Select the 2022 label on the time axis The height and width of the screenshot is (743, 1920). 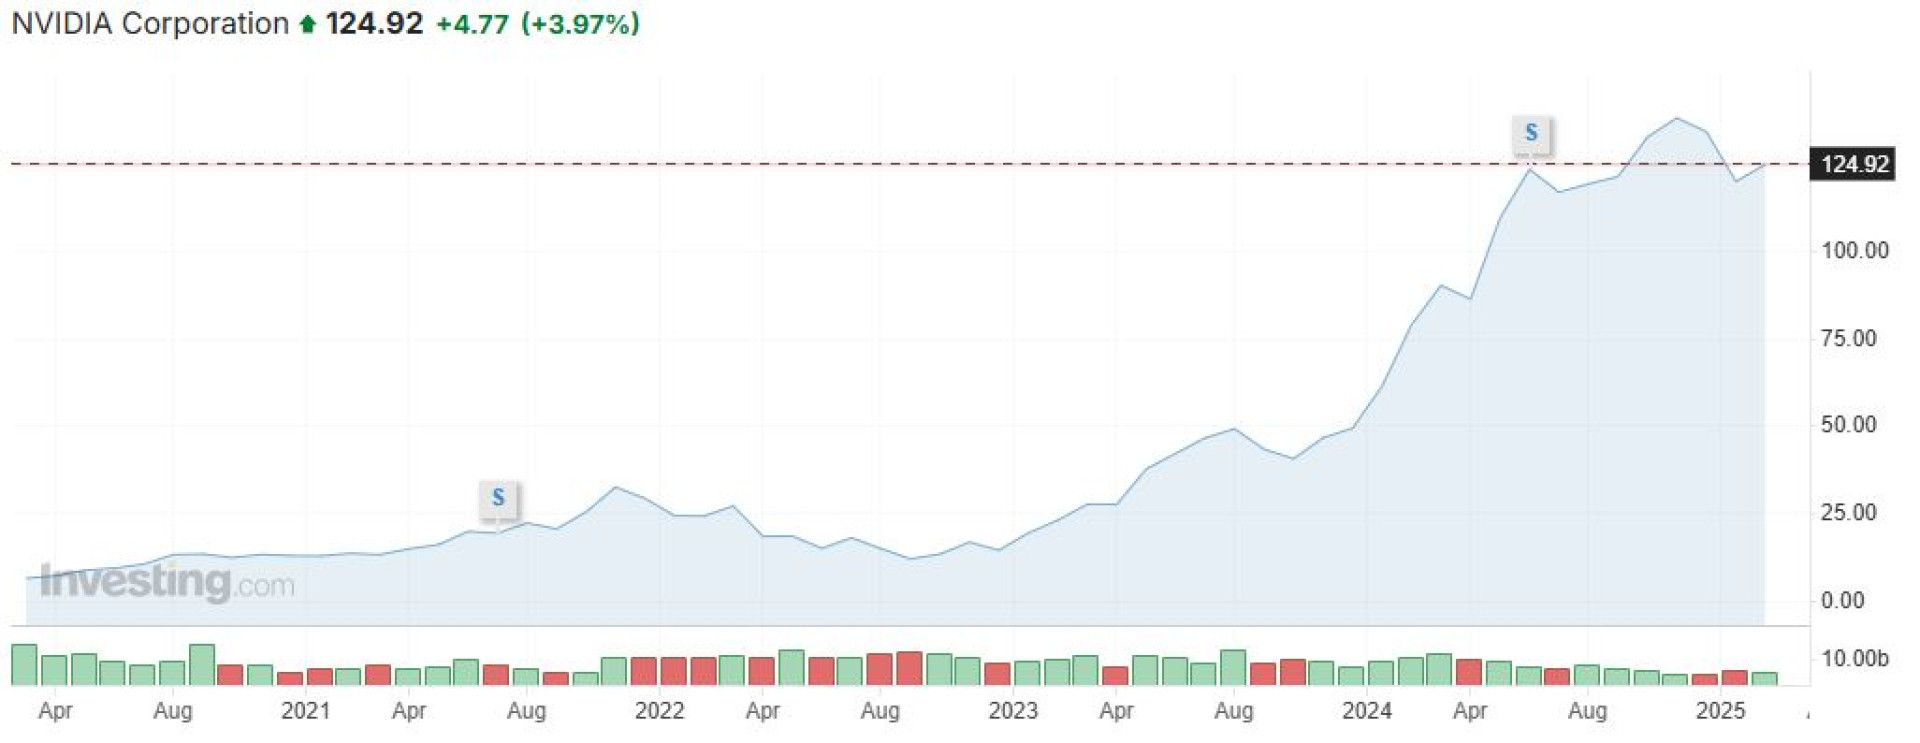(659, 711)
